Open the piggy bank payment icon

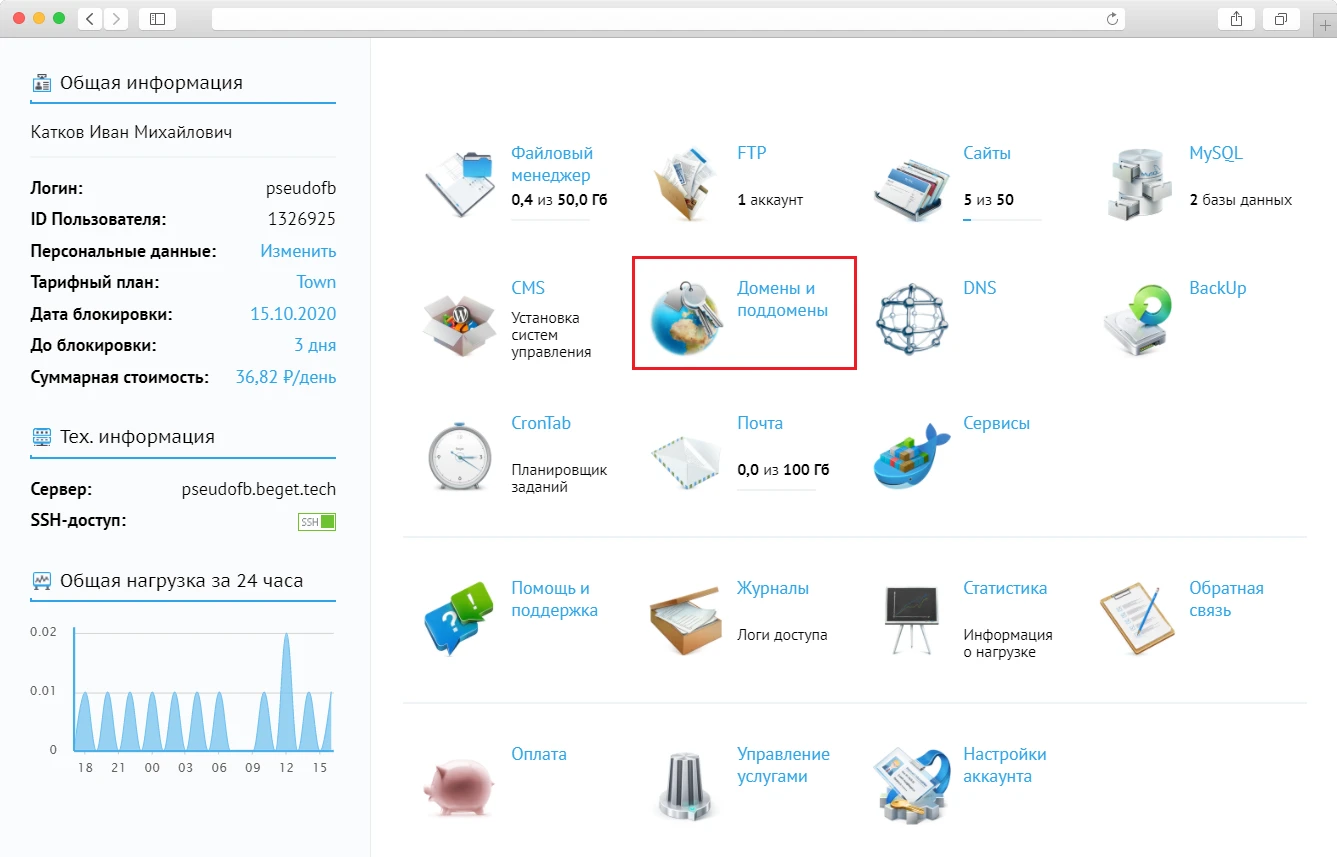(x=459, y=787)
